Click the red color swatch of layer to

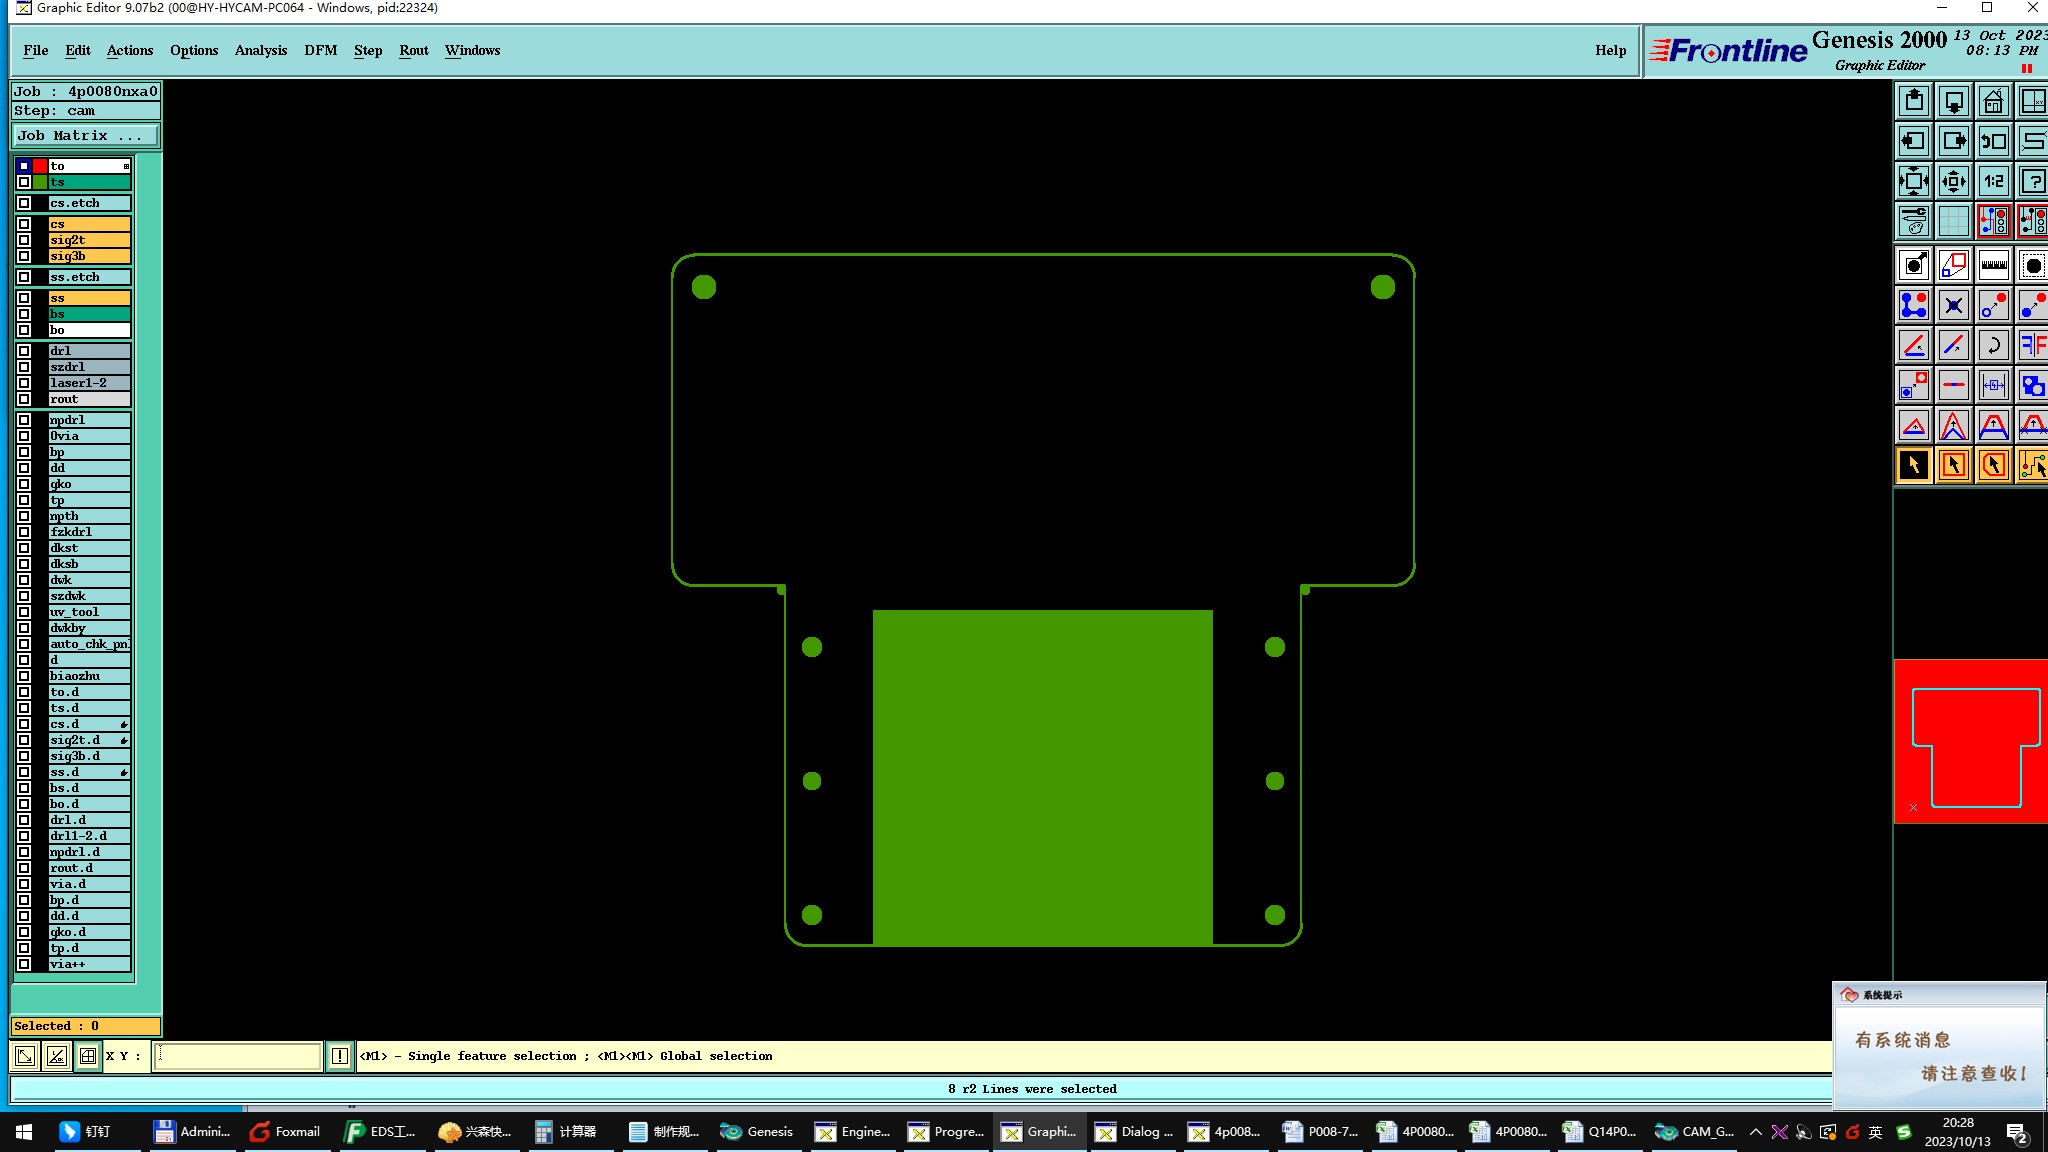(x=40, y=166)
